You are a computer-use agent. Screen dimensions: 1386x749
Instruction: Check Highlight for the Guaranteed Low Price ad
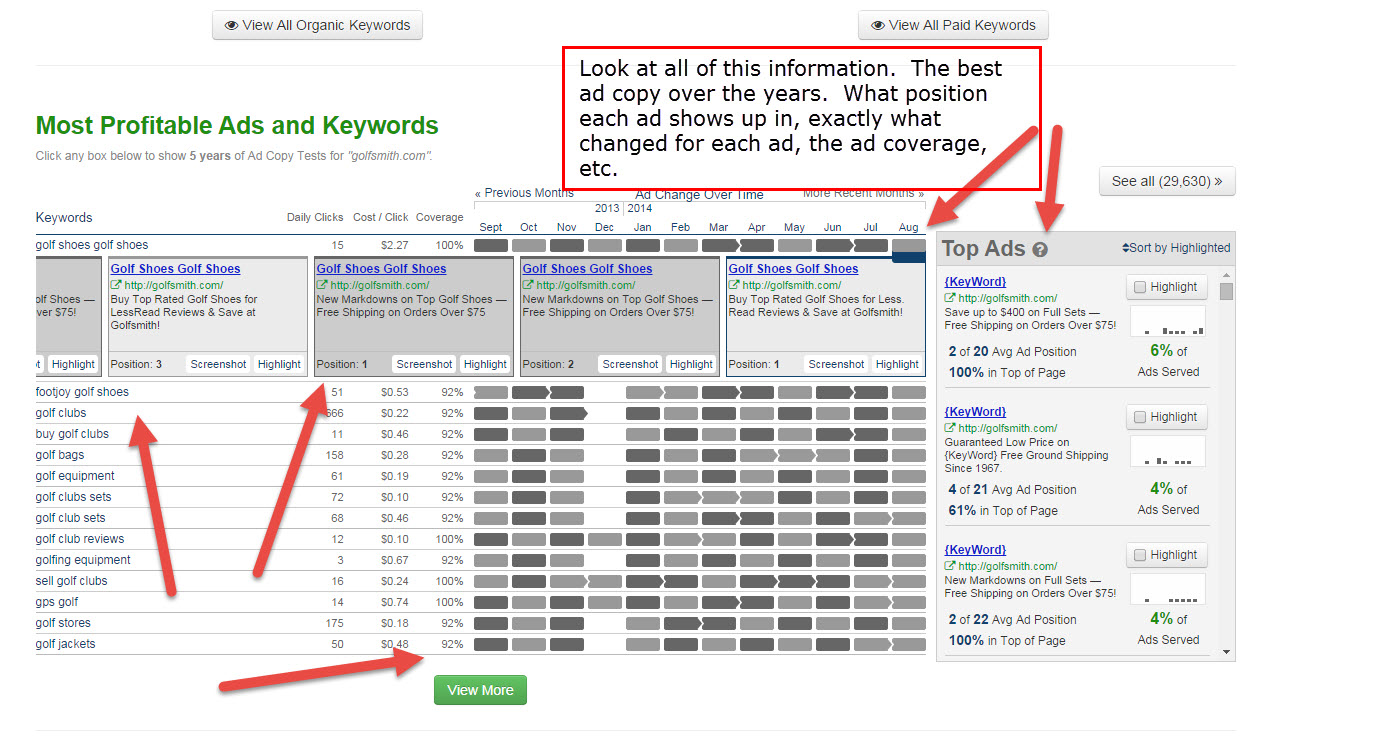(x=1140, y=417)
